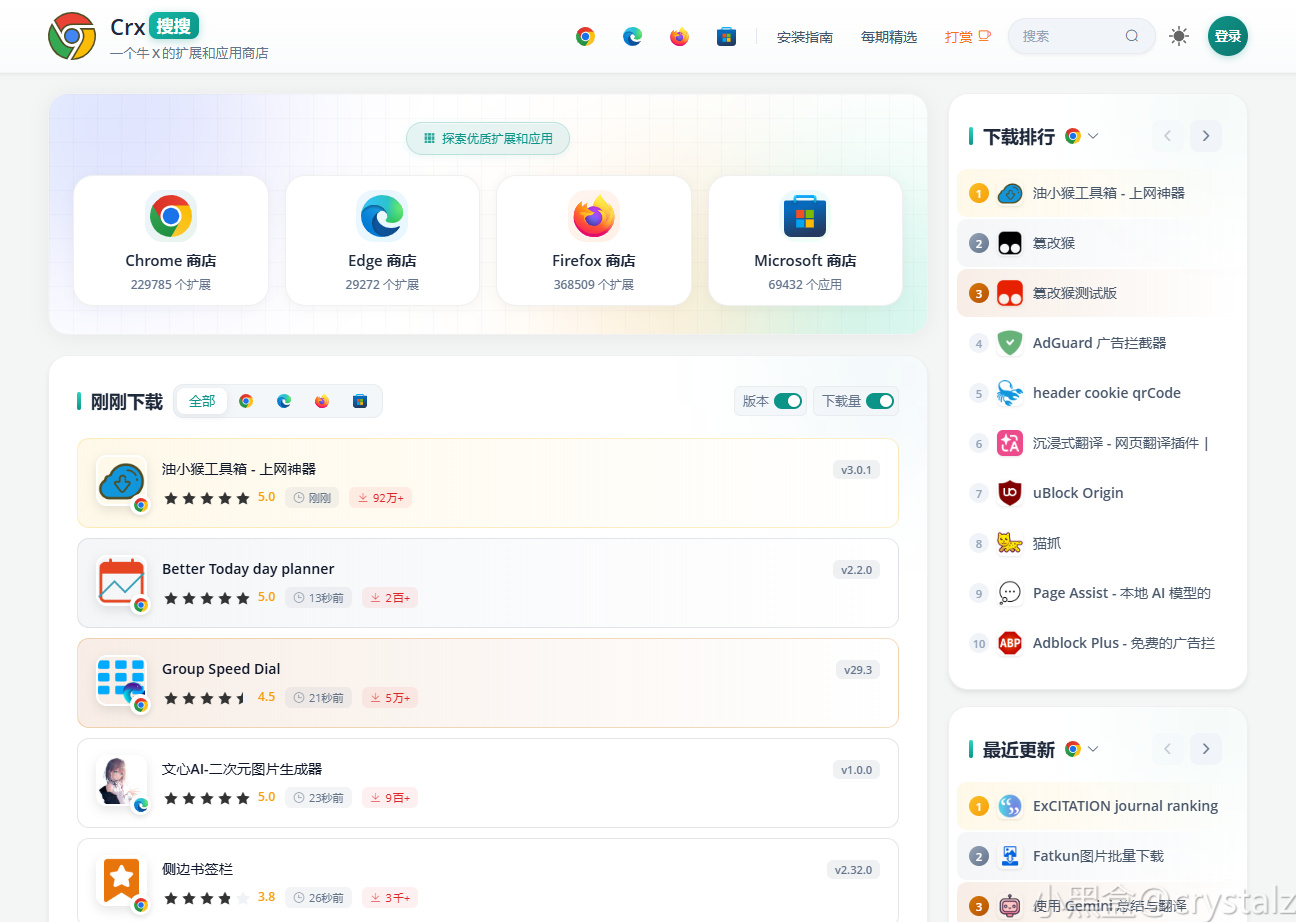This screenshot has height=922, width=1296.
Task: Click 篡改猴 Tampermonkey icon in ranking
Action: coord(1010,243)
